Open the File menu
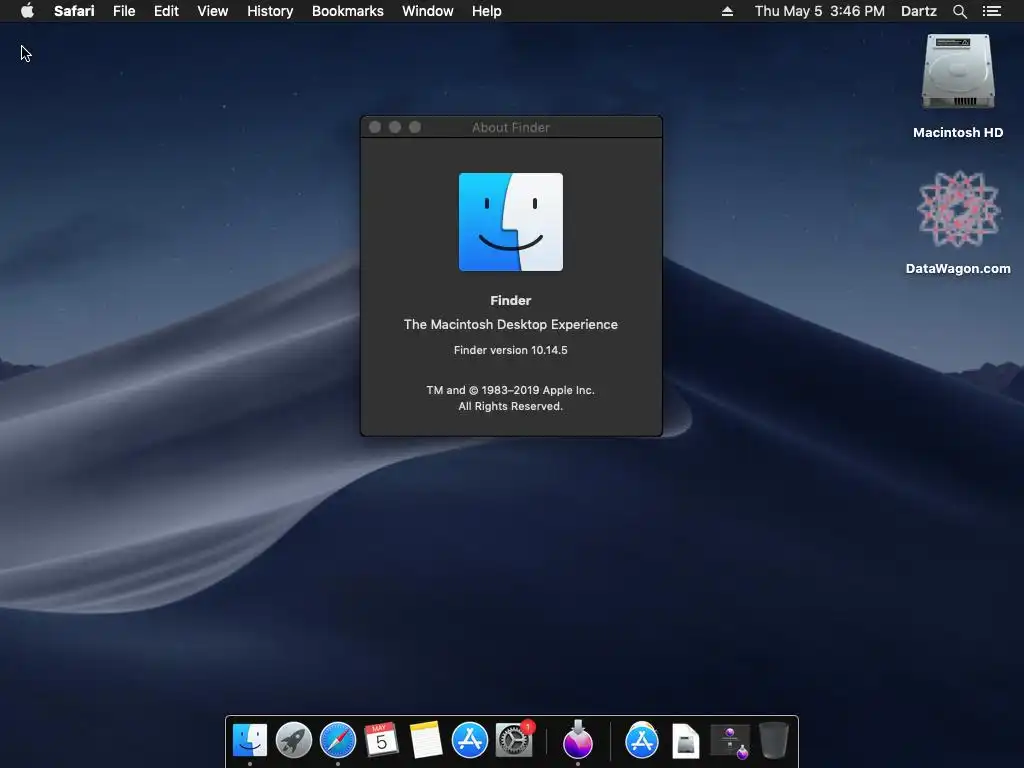This screenshot has width=1024, height=768. [124, 11]
